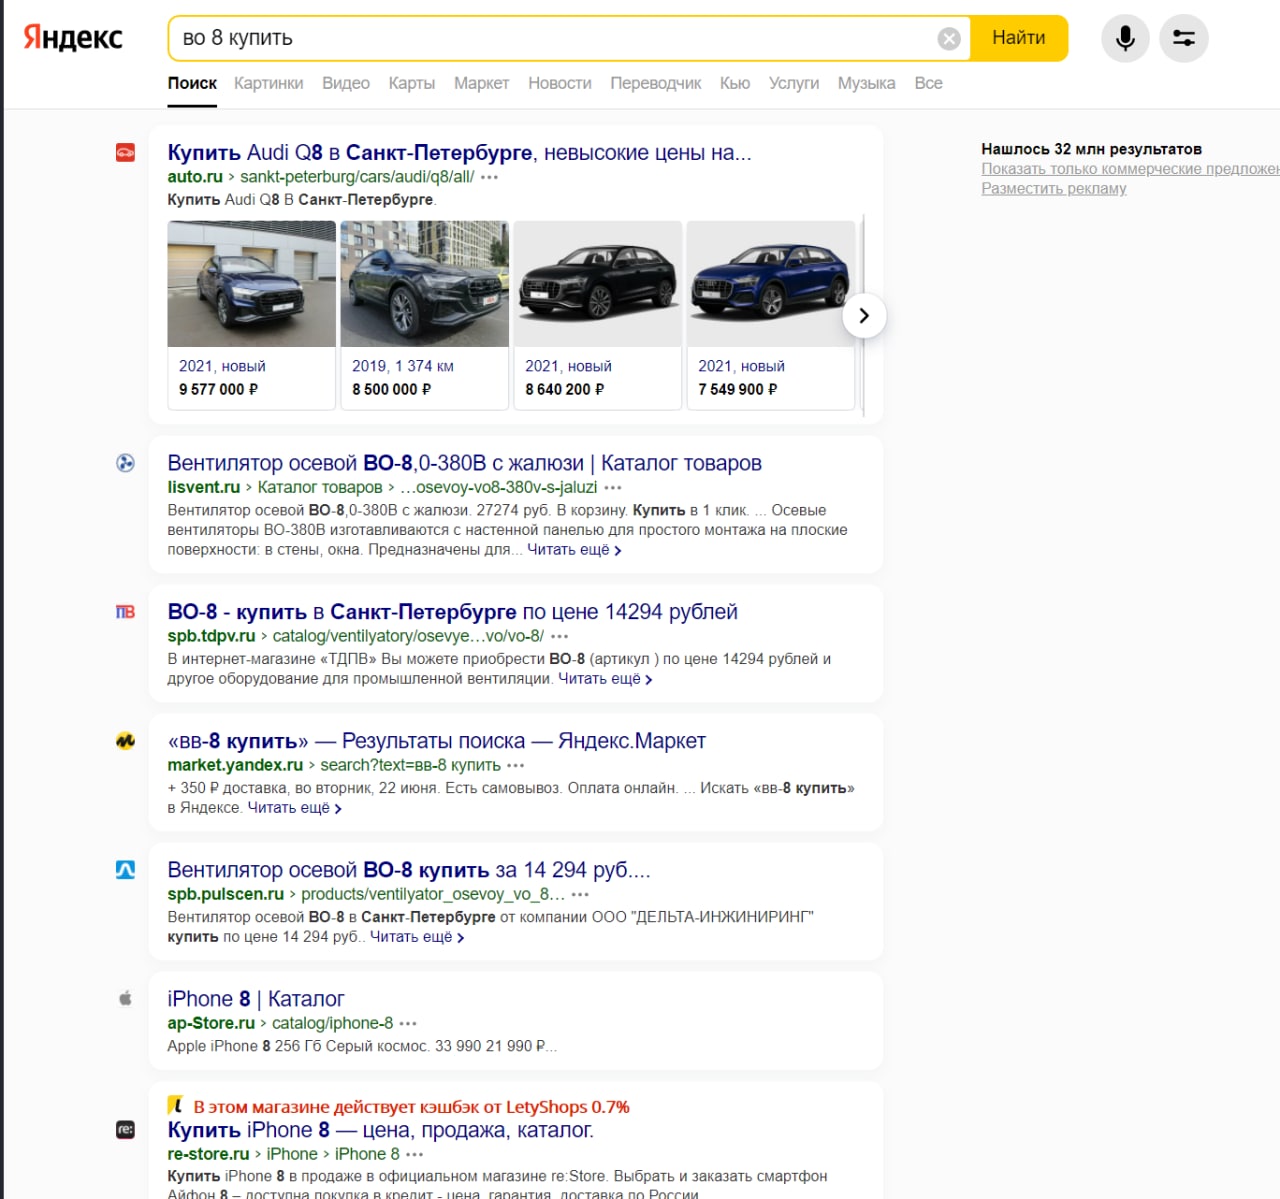Open the Кью tab
The height and width of the screenshot is (1199, 1280).
point(735,83)
